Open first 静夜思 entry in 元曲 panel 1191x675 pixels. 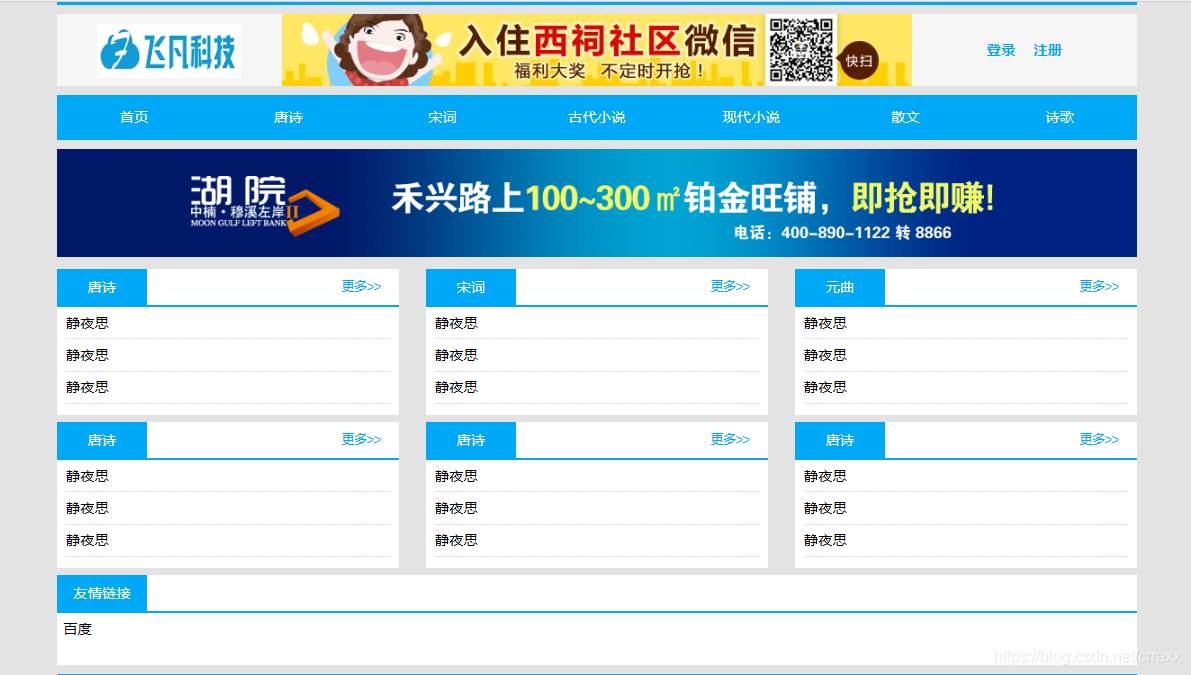pyautogui.click(x=825, y=323)
